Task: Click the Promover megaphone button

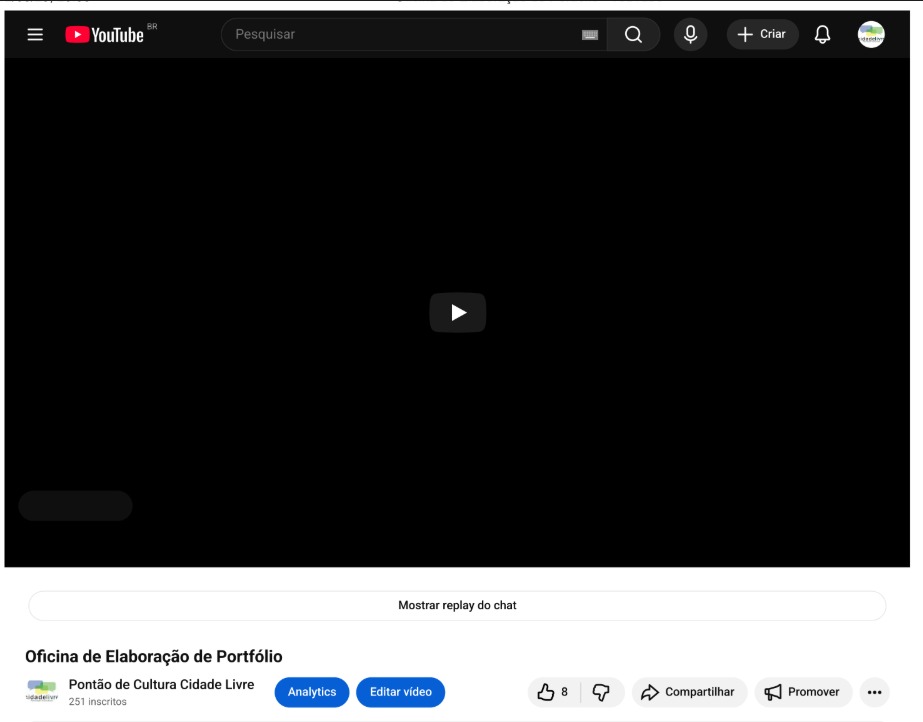Action: pyautogui.click(x=802, y=692)
